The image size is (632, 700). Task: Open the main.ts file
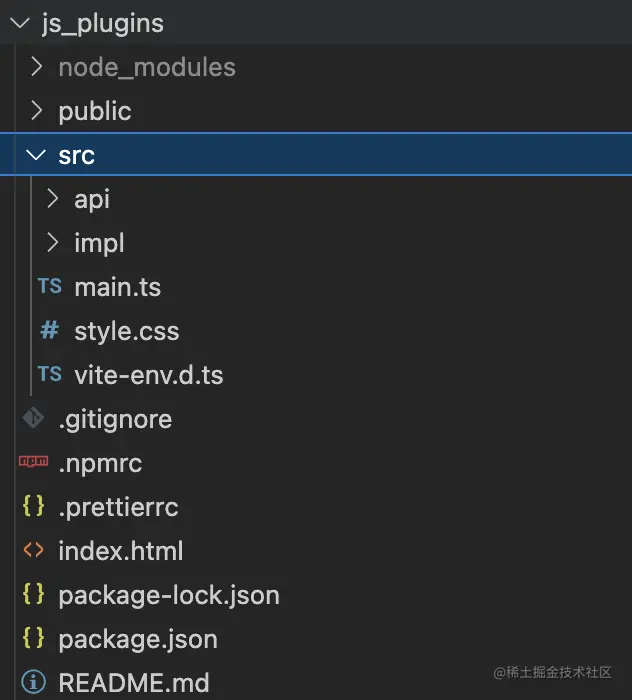[117, 287]
